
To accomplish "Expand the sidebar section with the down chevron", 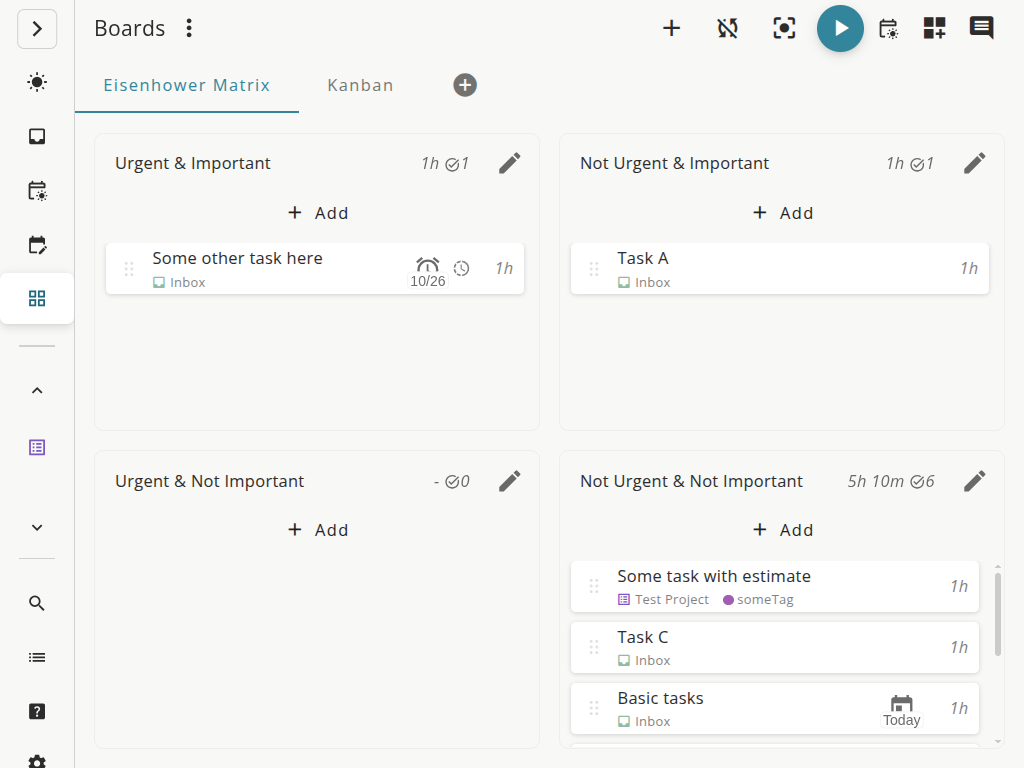I will coord(37,528).
